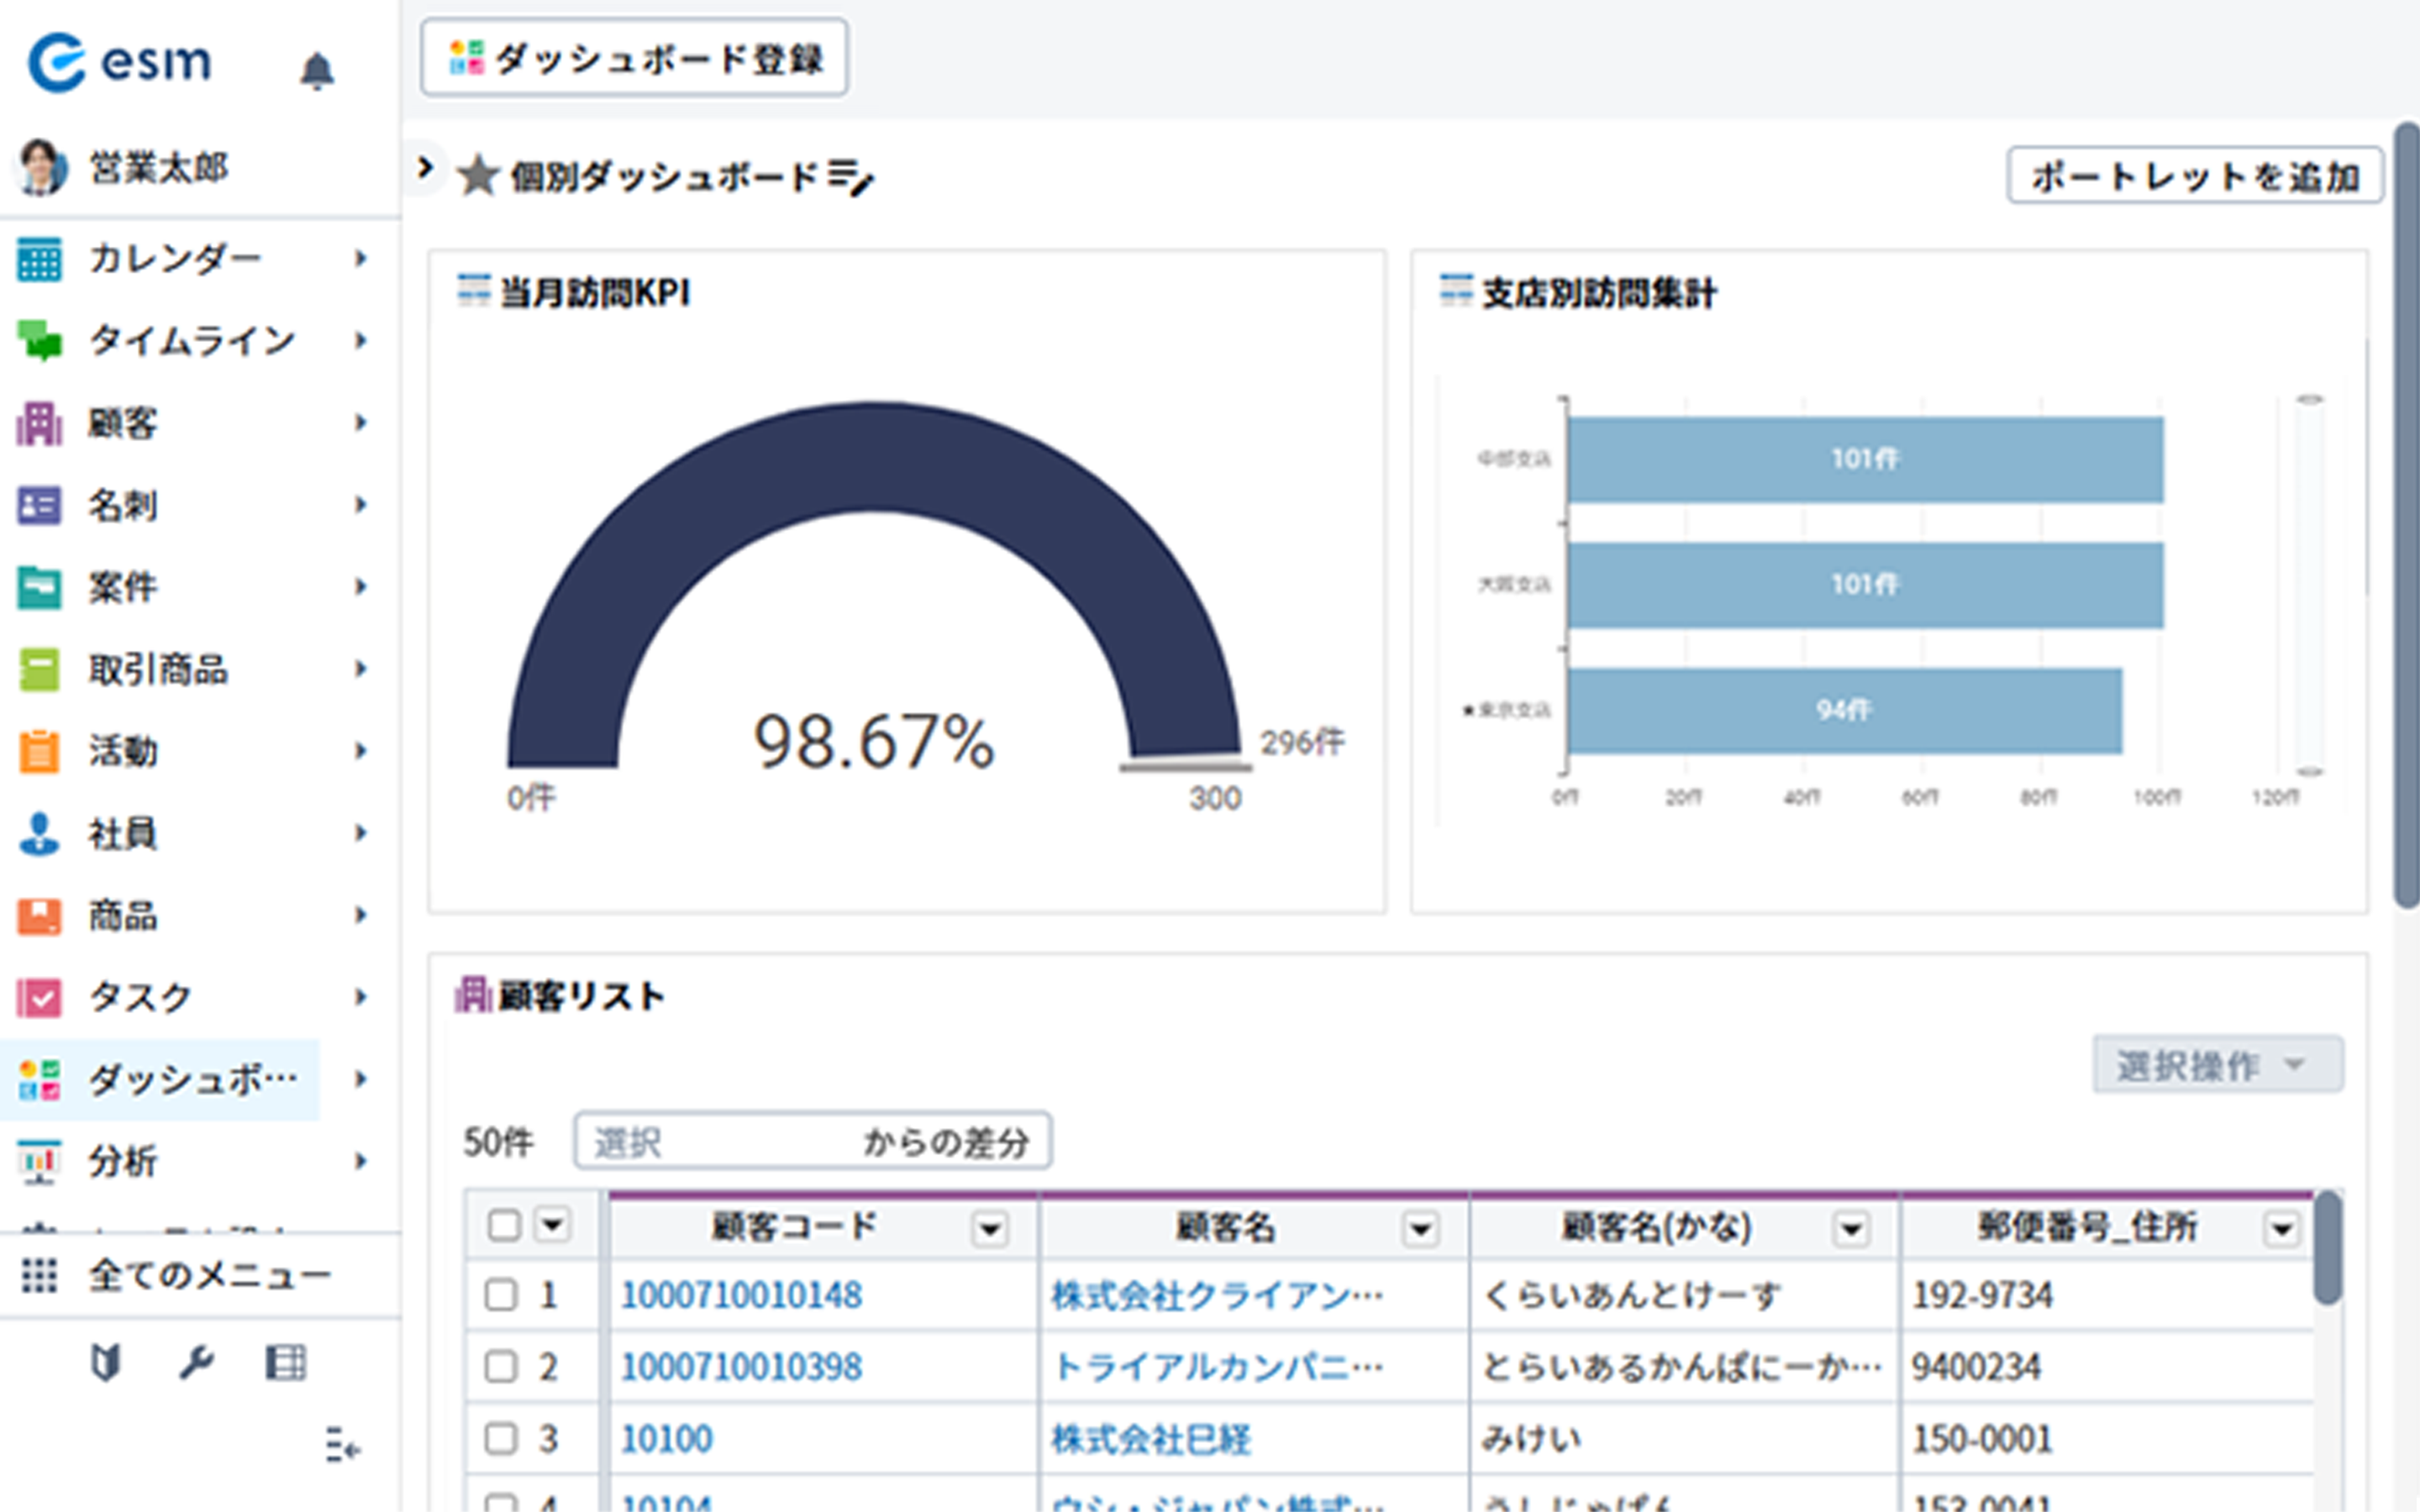
Task: Open the 顧客 (customers) sidebar icon
Action: pyautogui.click(x=40, y=423)
